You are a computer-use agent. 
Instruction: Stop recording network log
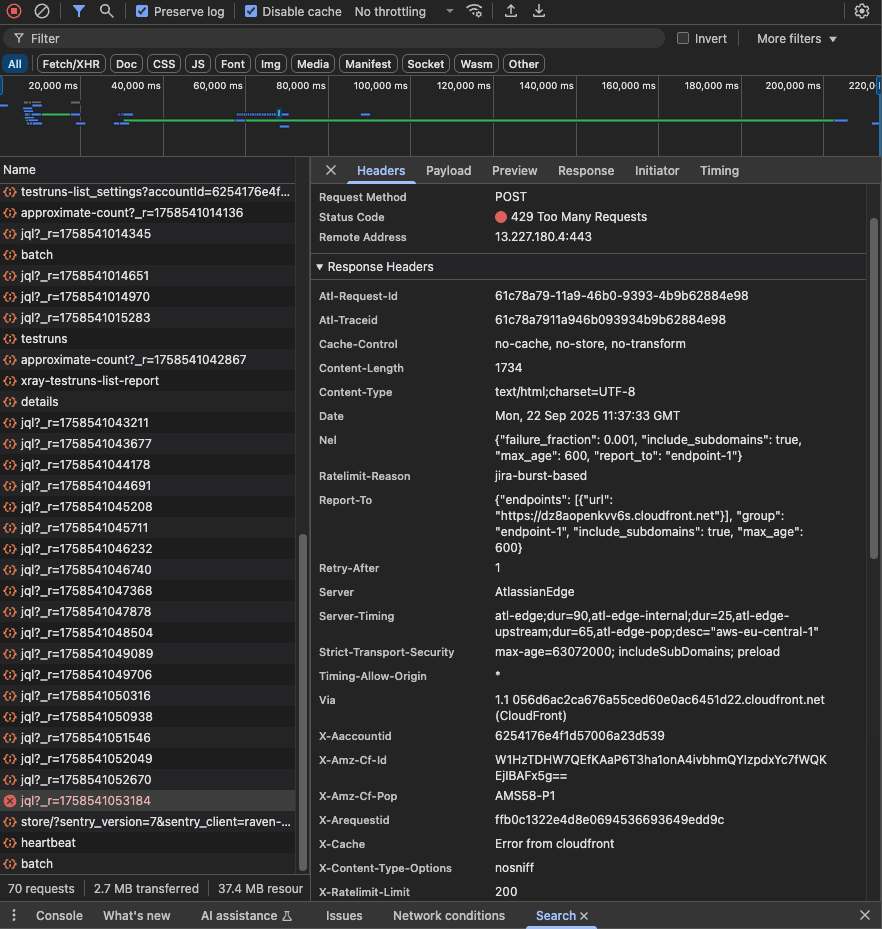14,11
